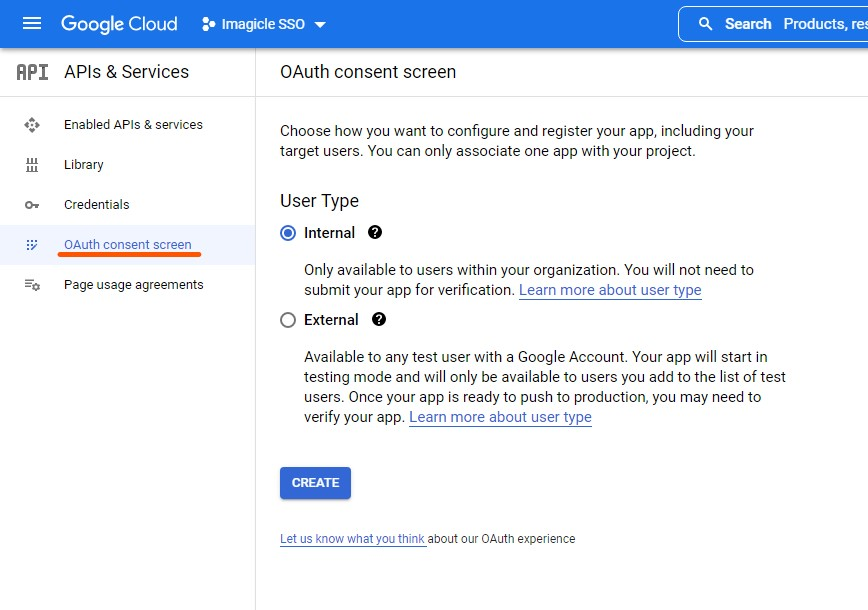Click the Page usage agreements icon
This screenshot has width=868, height=610.
tap(32, 285)
